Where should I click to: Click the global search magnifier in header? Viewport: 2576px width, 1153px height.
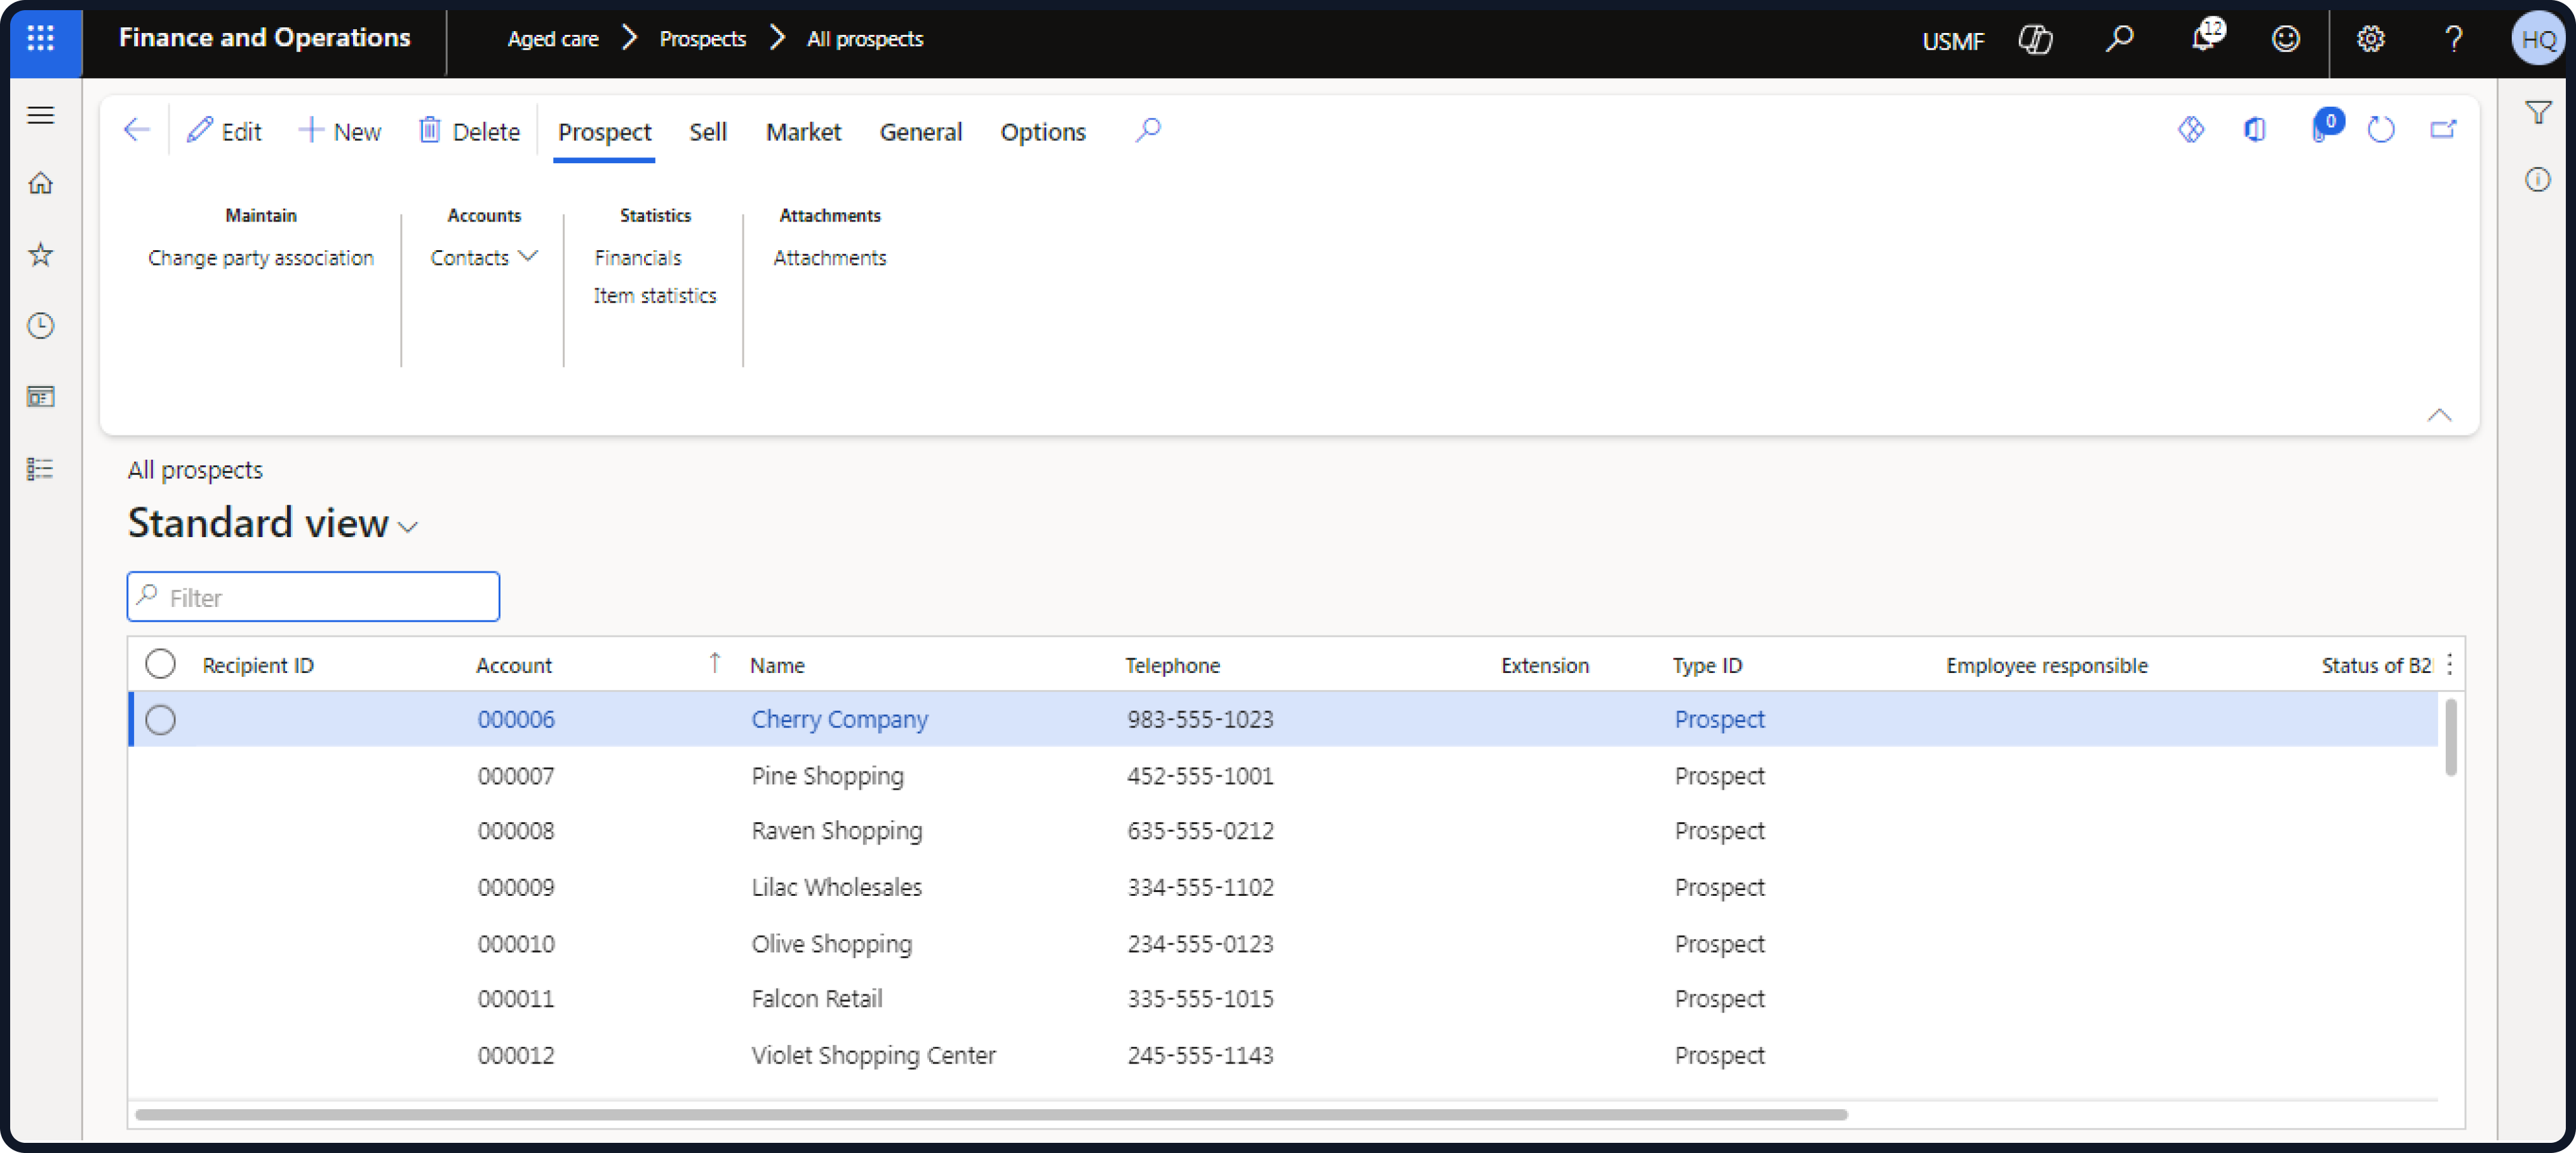click(2119, 39)
